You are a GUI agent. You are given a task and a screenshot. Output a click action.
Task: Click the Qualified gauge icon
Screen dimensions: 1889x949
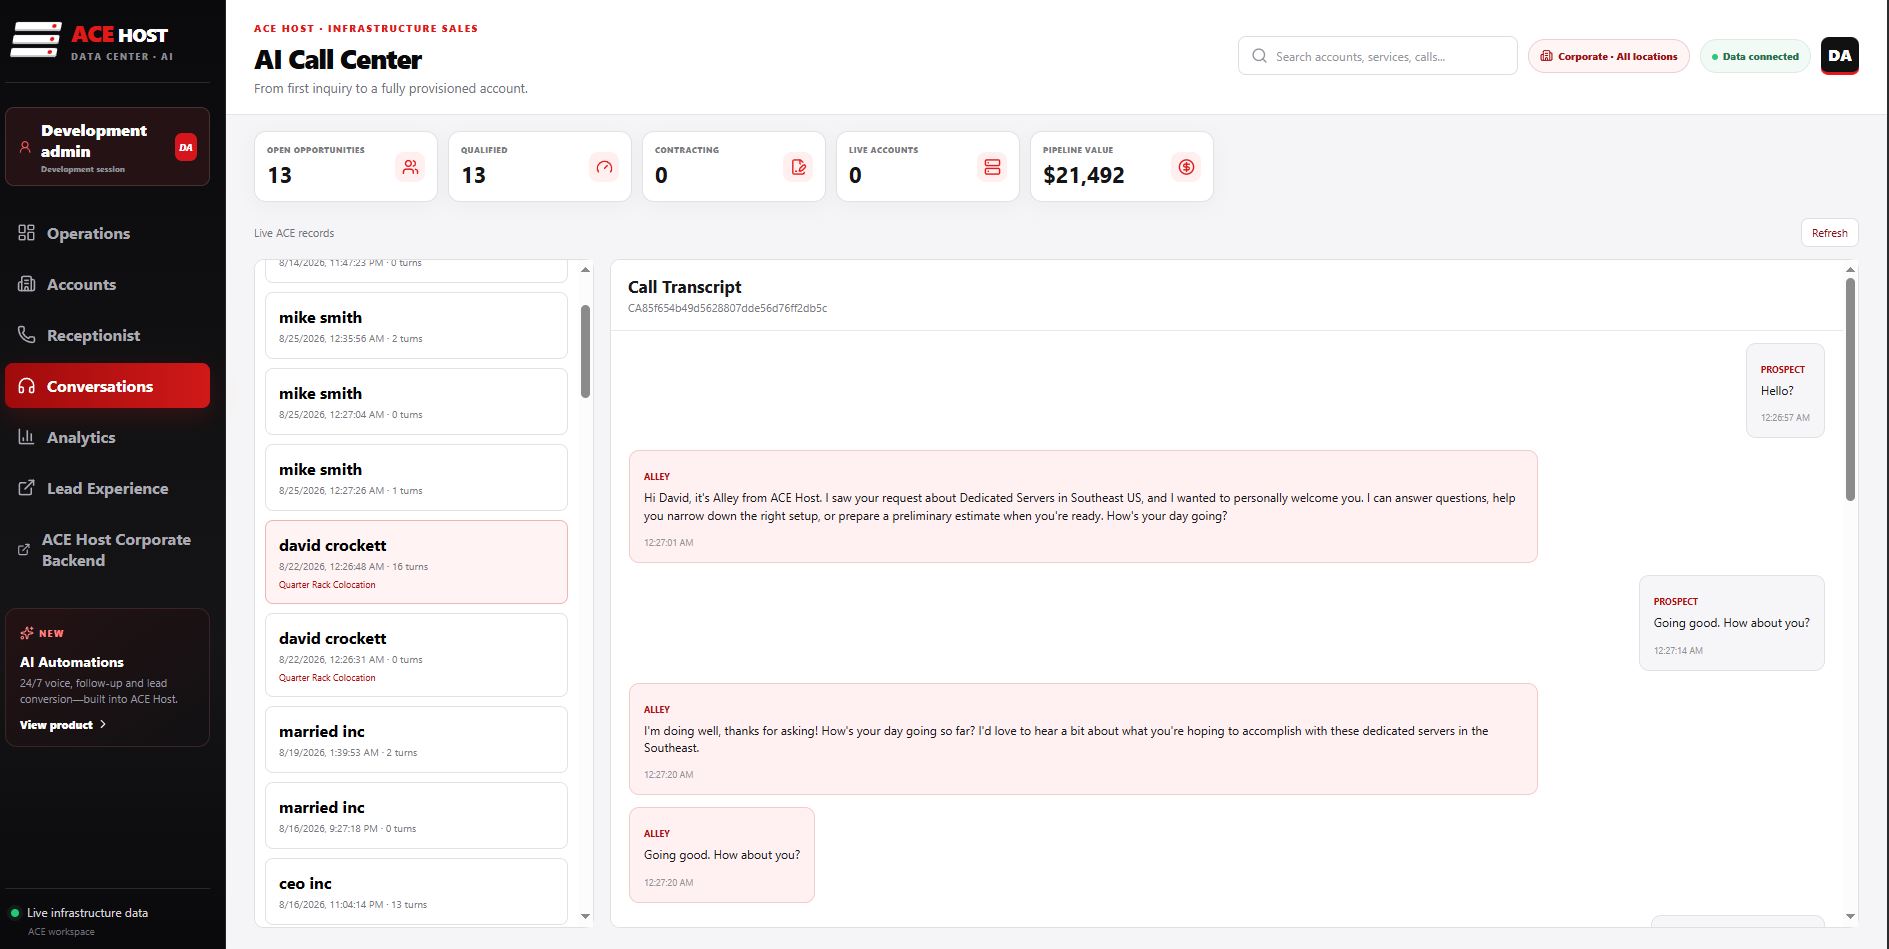pyautogui.click(x=604, y=167)
